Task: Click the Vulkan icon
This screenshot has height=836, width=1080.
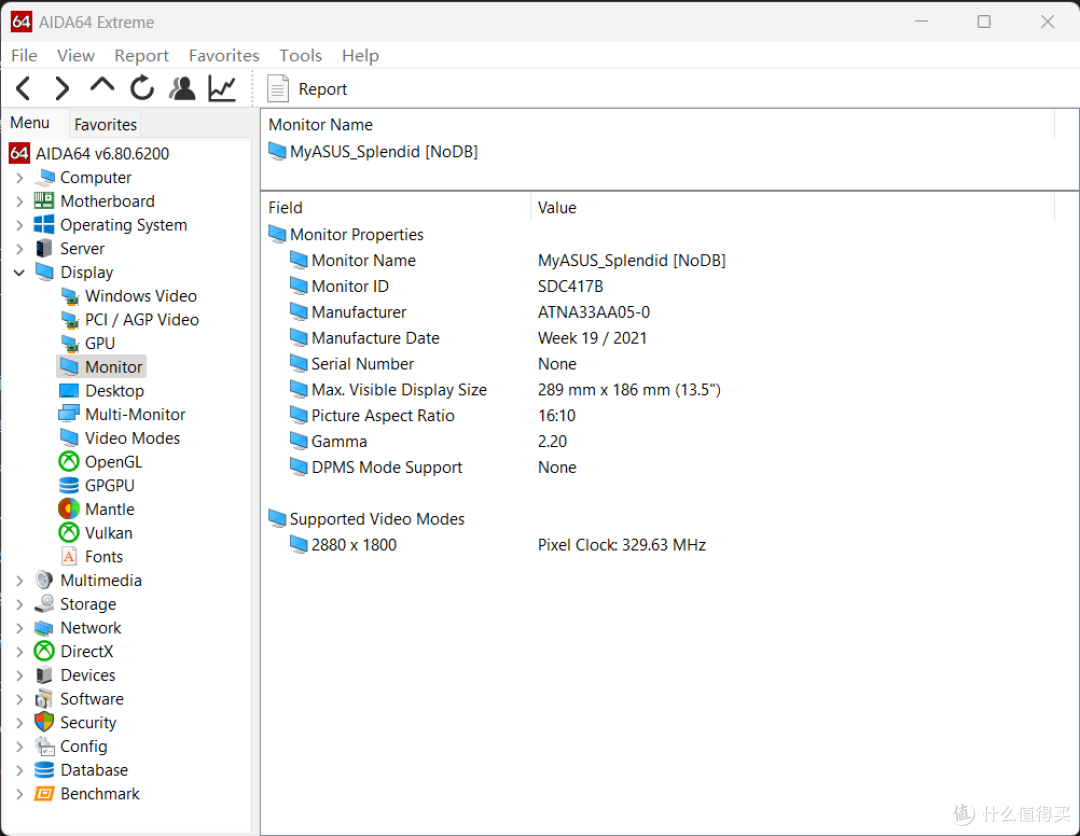Action: (69, 532)
